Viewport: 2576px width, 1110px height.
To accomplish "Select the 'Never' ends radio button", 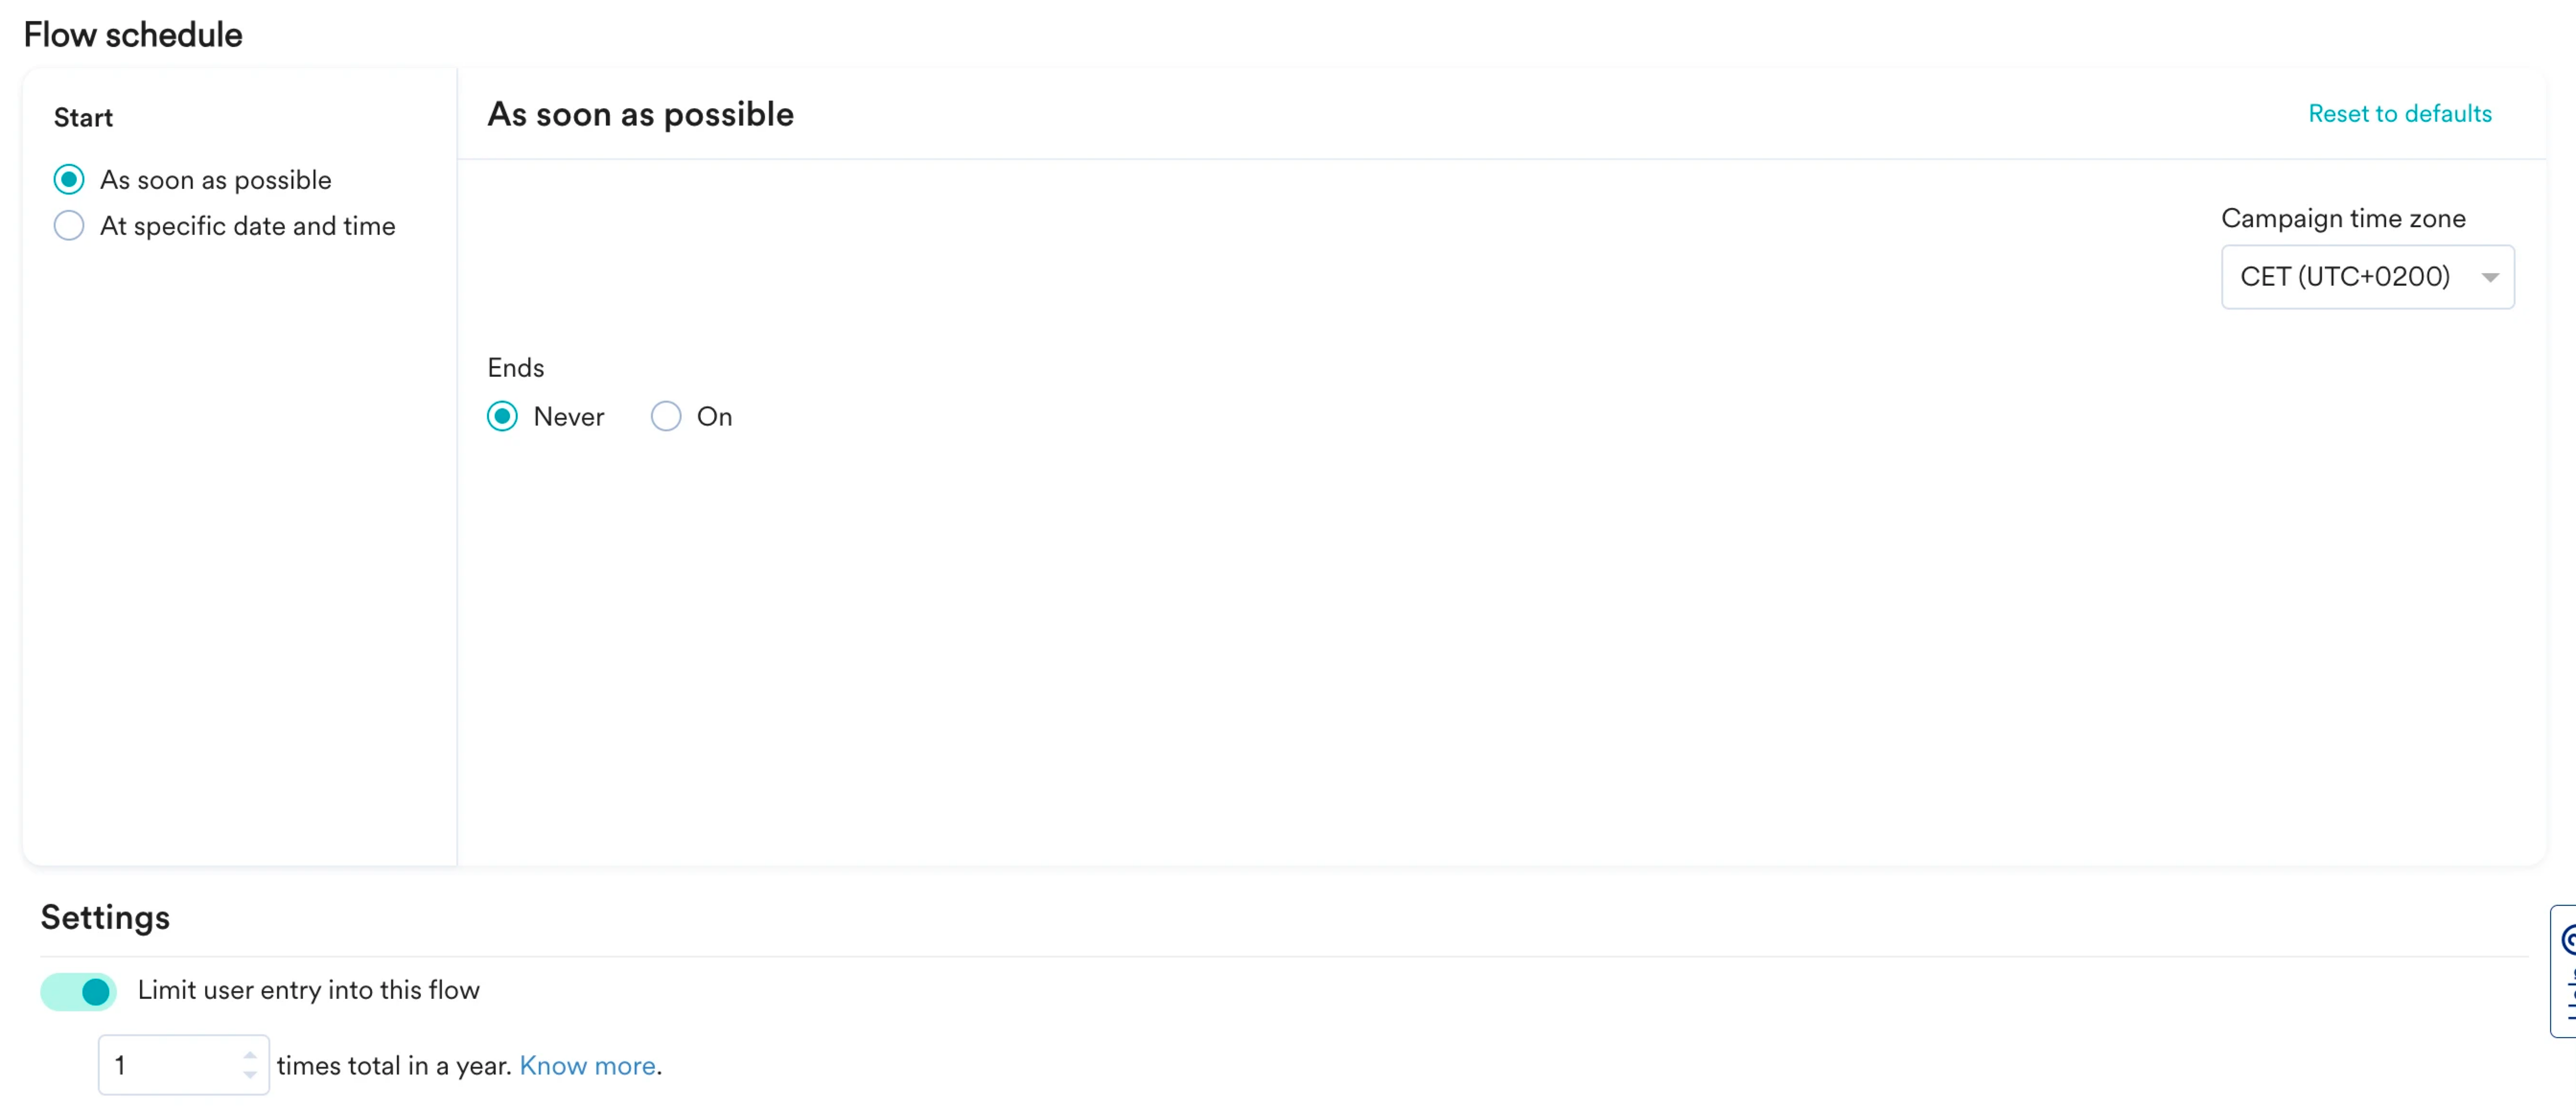I will coord(502,416).
